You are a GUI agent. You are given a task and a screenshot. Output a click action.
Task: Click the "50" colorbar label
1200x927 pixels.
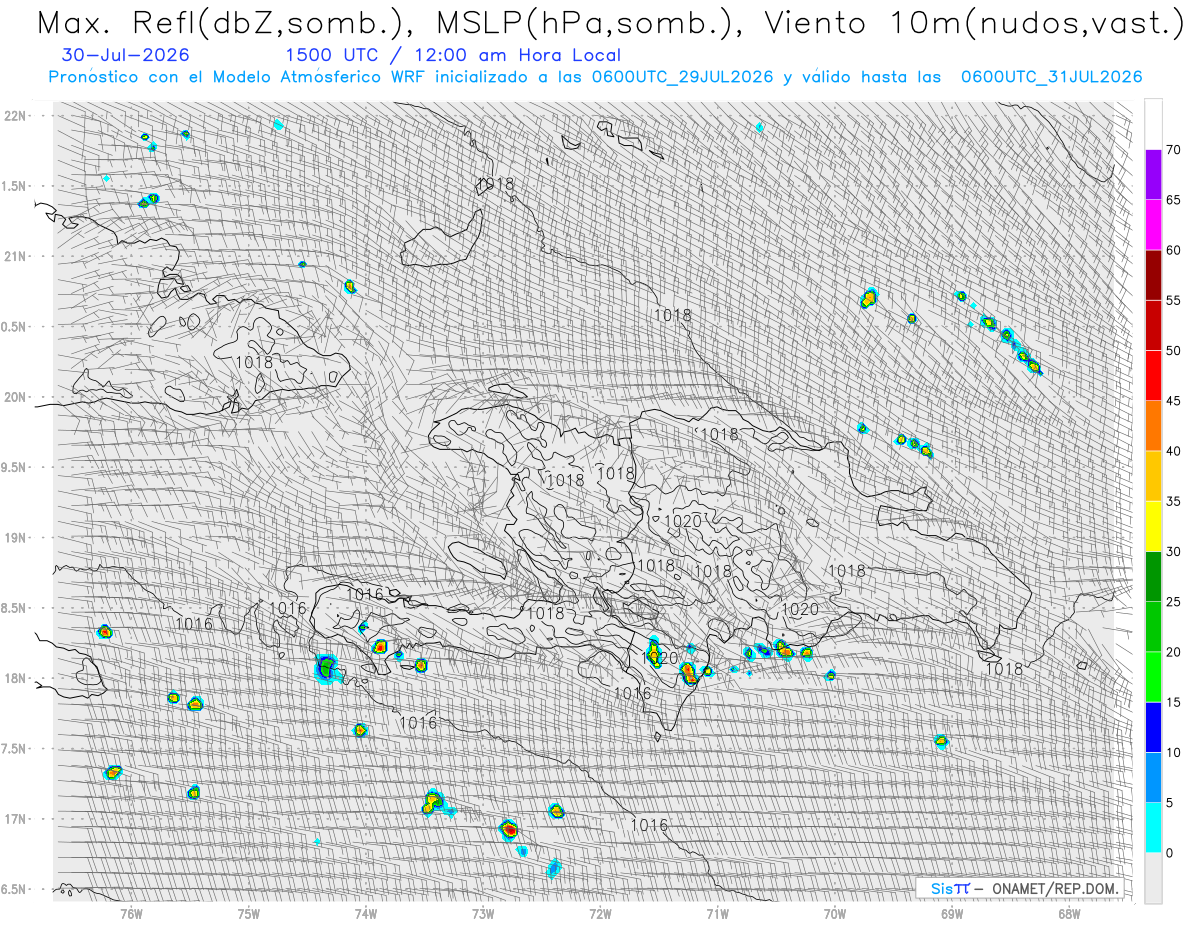(x=1173, y=350)
